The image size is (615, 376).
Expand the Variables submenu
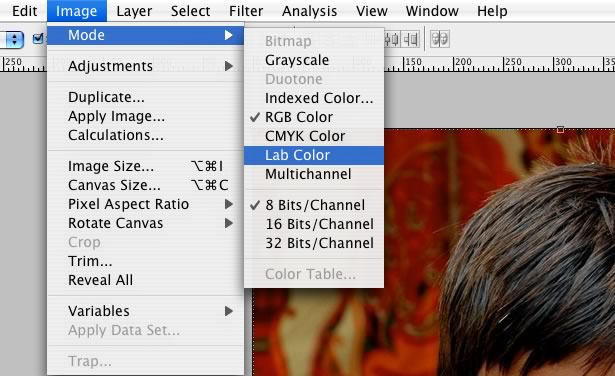146,311
